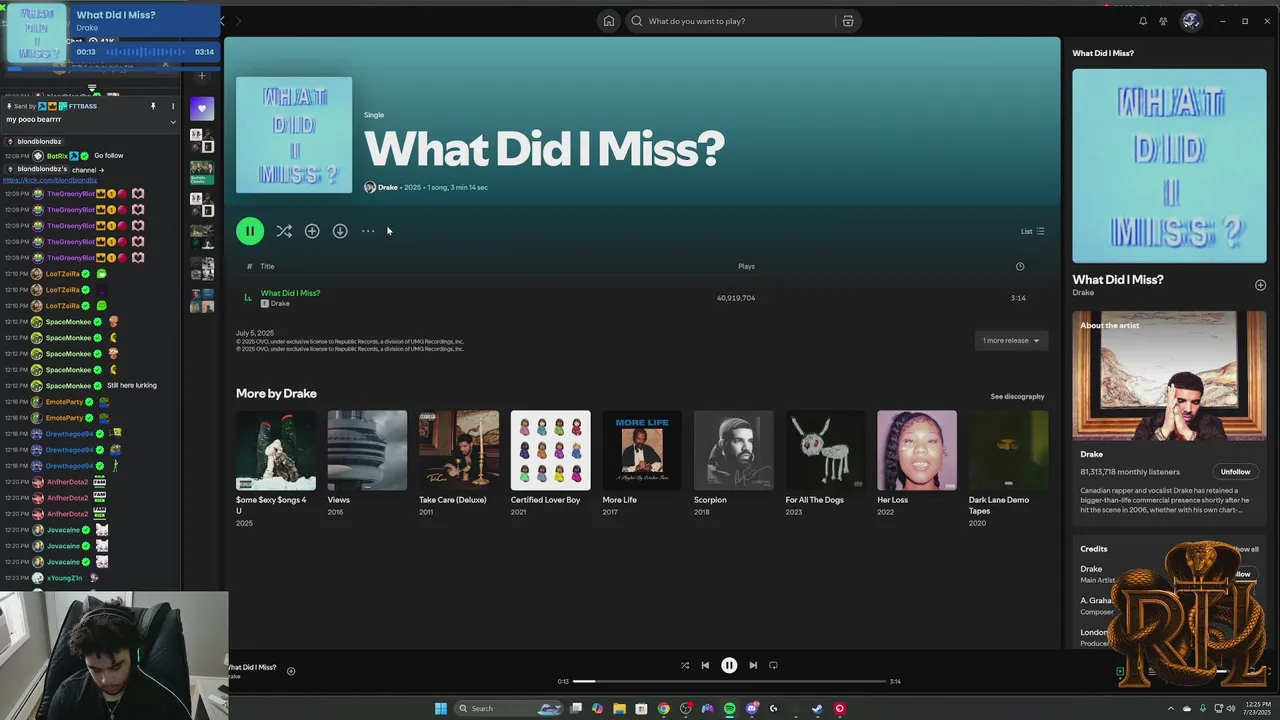Add to Liked Songs from the Now Playing panel
Screen dimensions: 1280x720
(x=1260, y=285)
